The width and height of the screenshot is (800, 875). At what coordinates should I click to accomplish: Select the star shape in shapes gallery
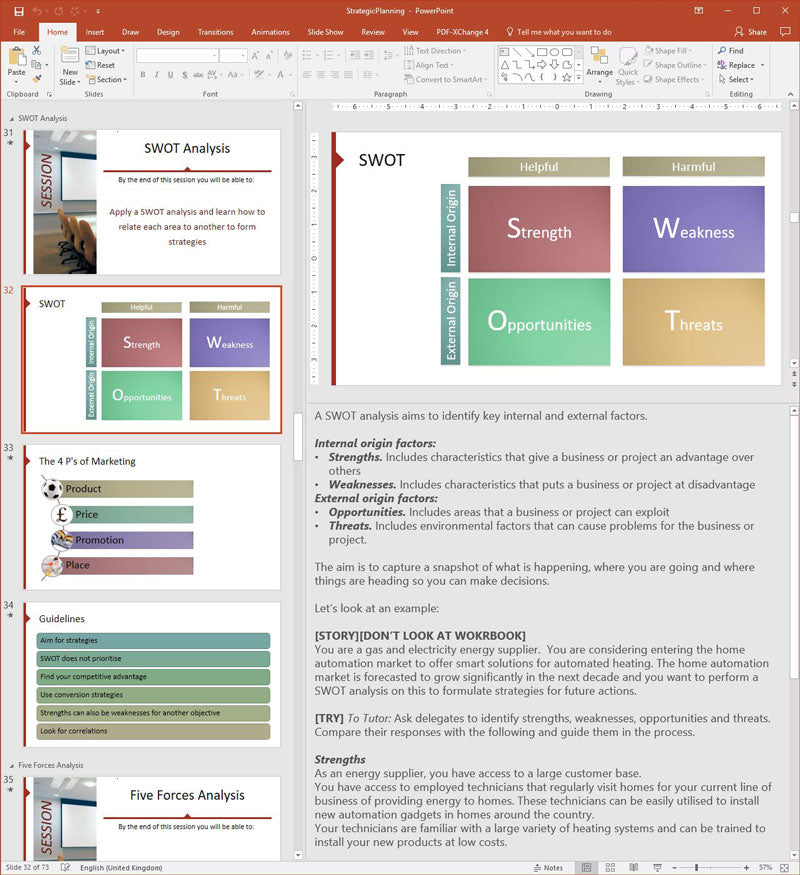(567, 78)
